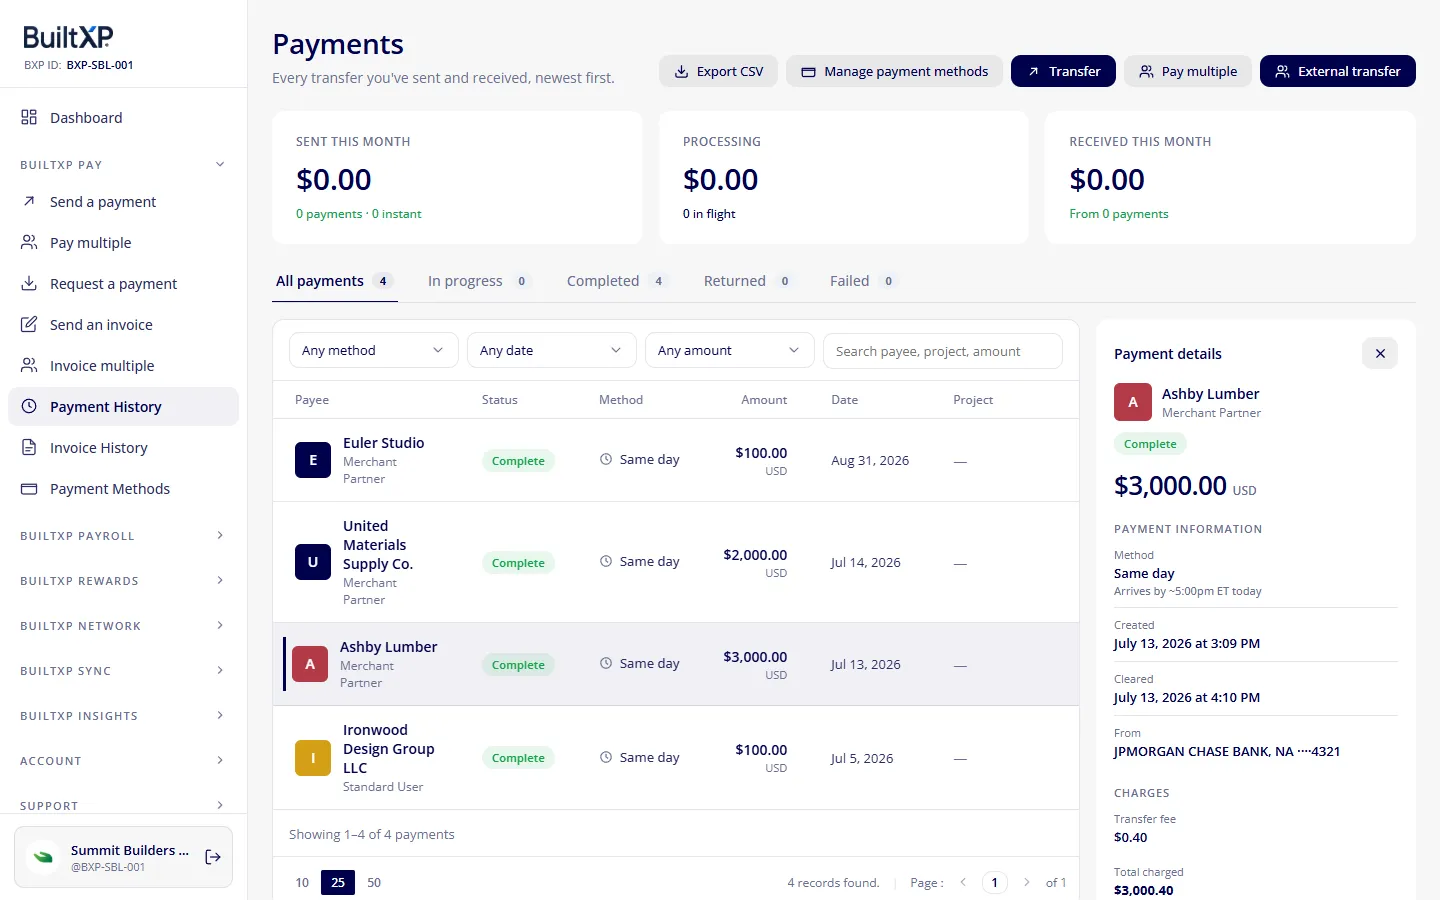Collapse the BuiltXP Pay section

click(123, 165)
